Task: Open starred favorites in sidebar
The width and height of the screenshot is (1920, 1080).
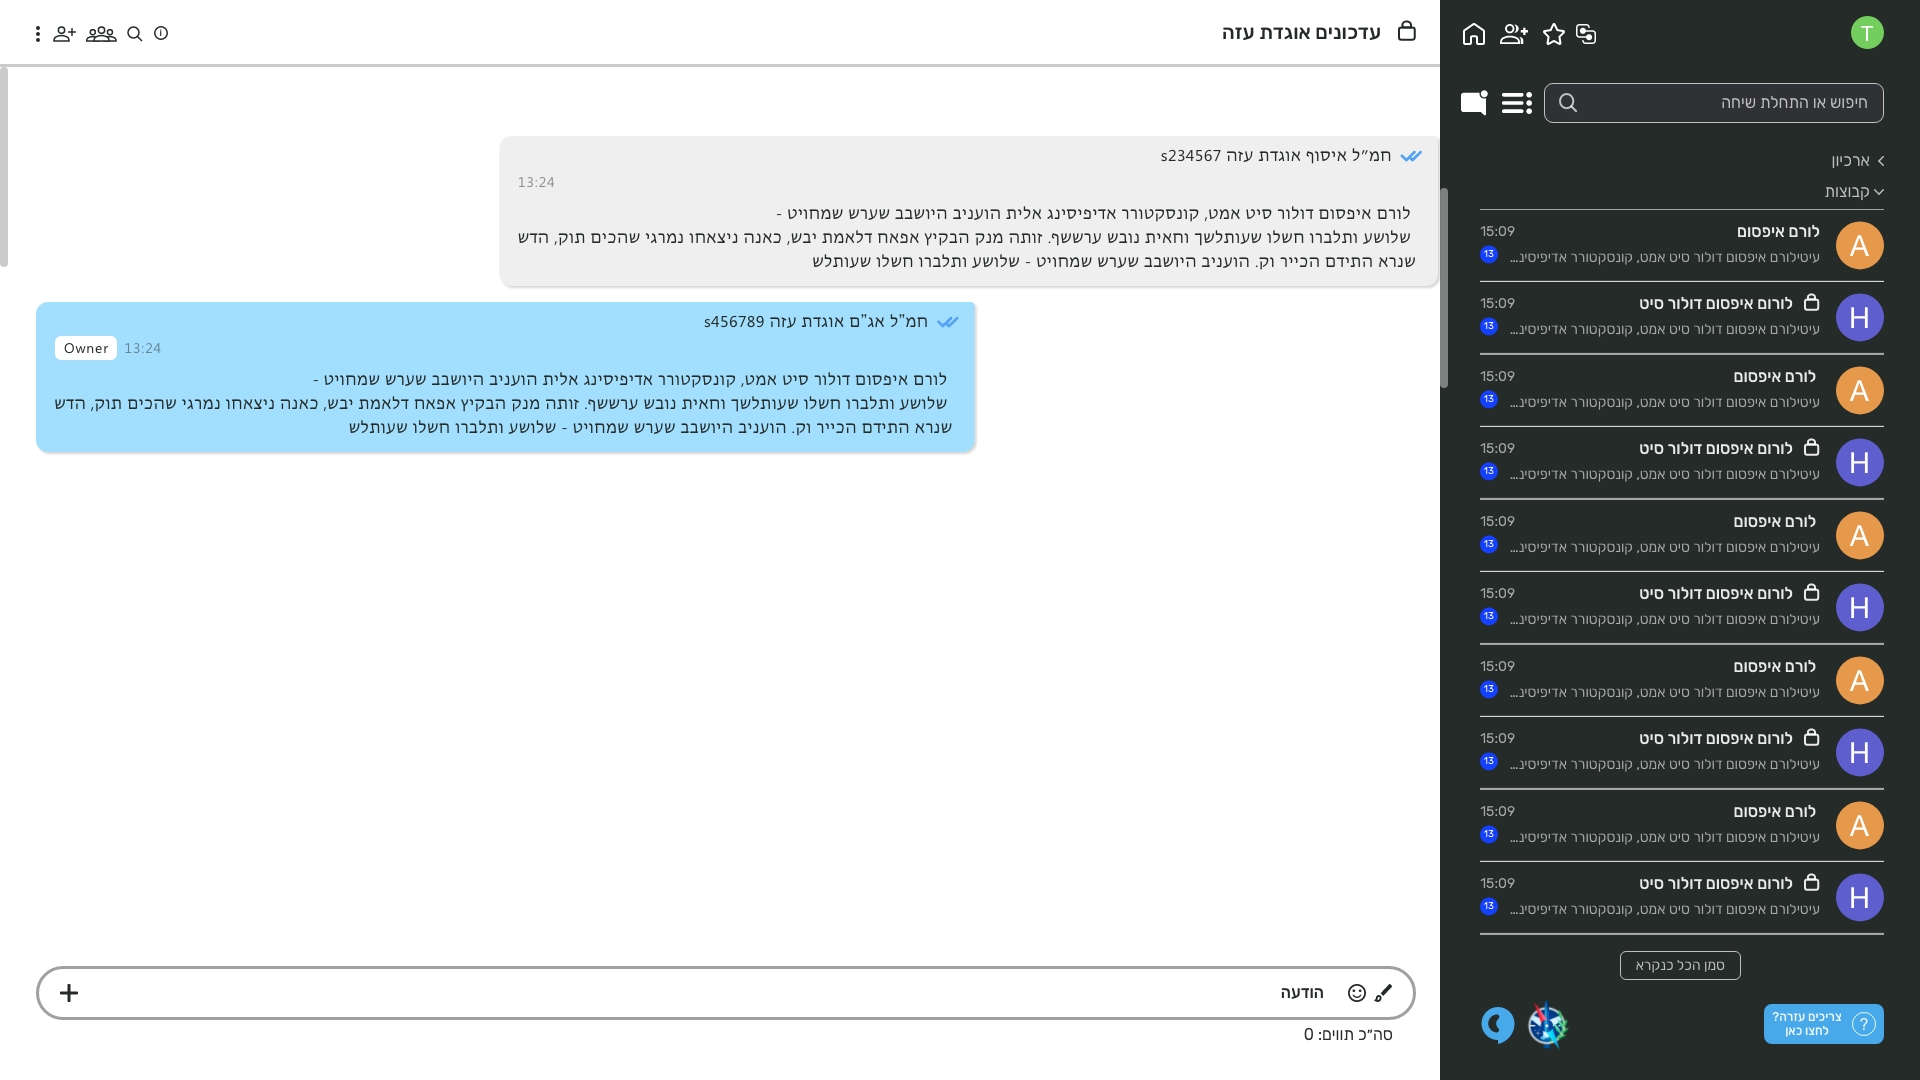Action: [x=1553, y=34]
